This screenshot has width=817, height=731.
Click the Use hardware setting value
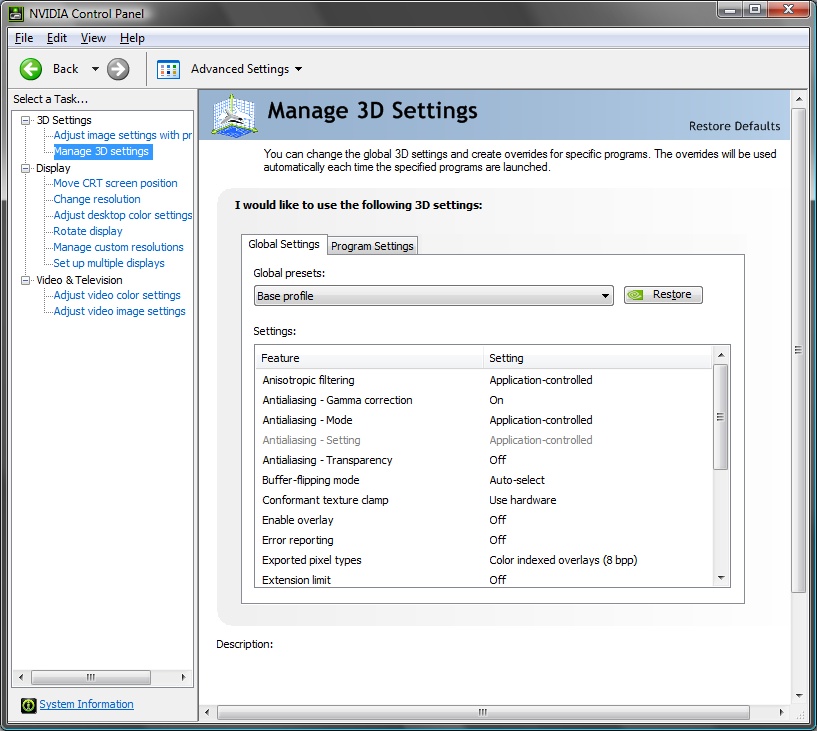(x=523, y=500)
